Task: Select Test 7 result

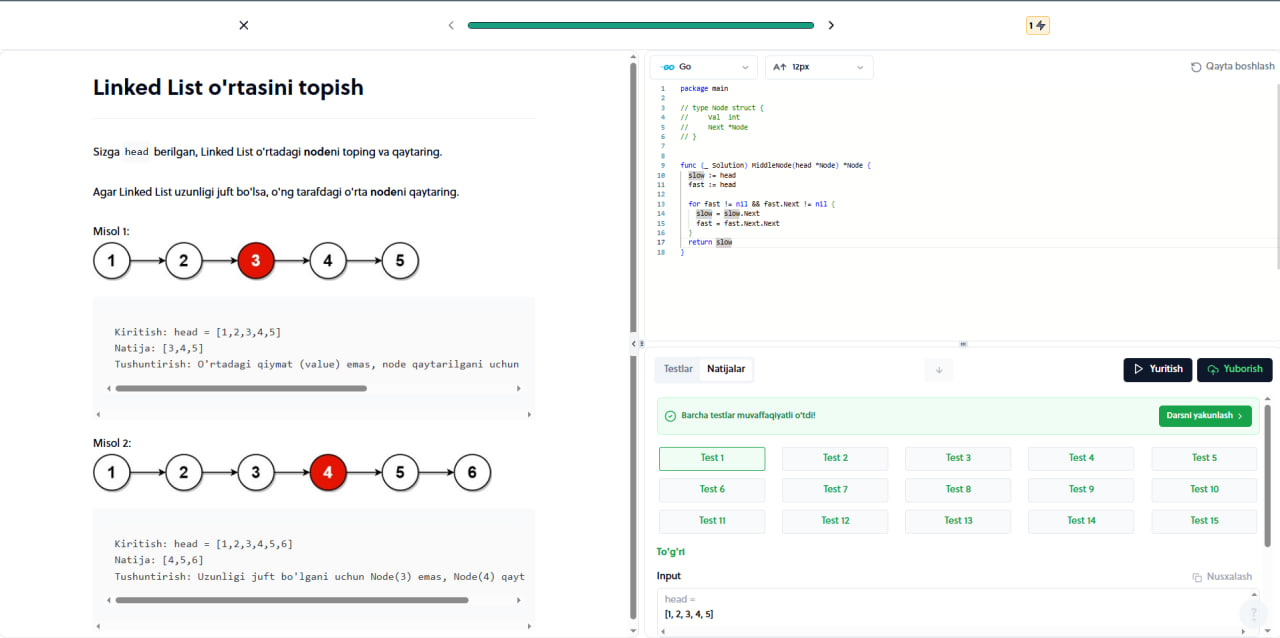Action: coord(835,490)
